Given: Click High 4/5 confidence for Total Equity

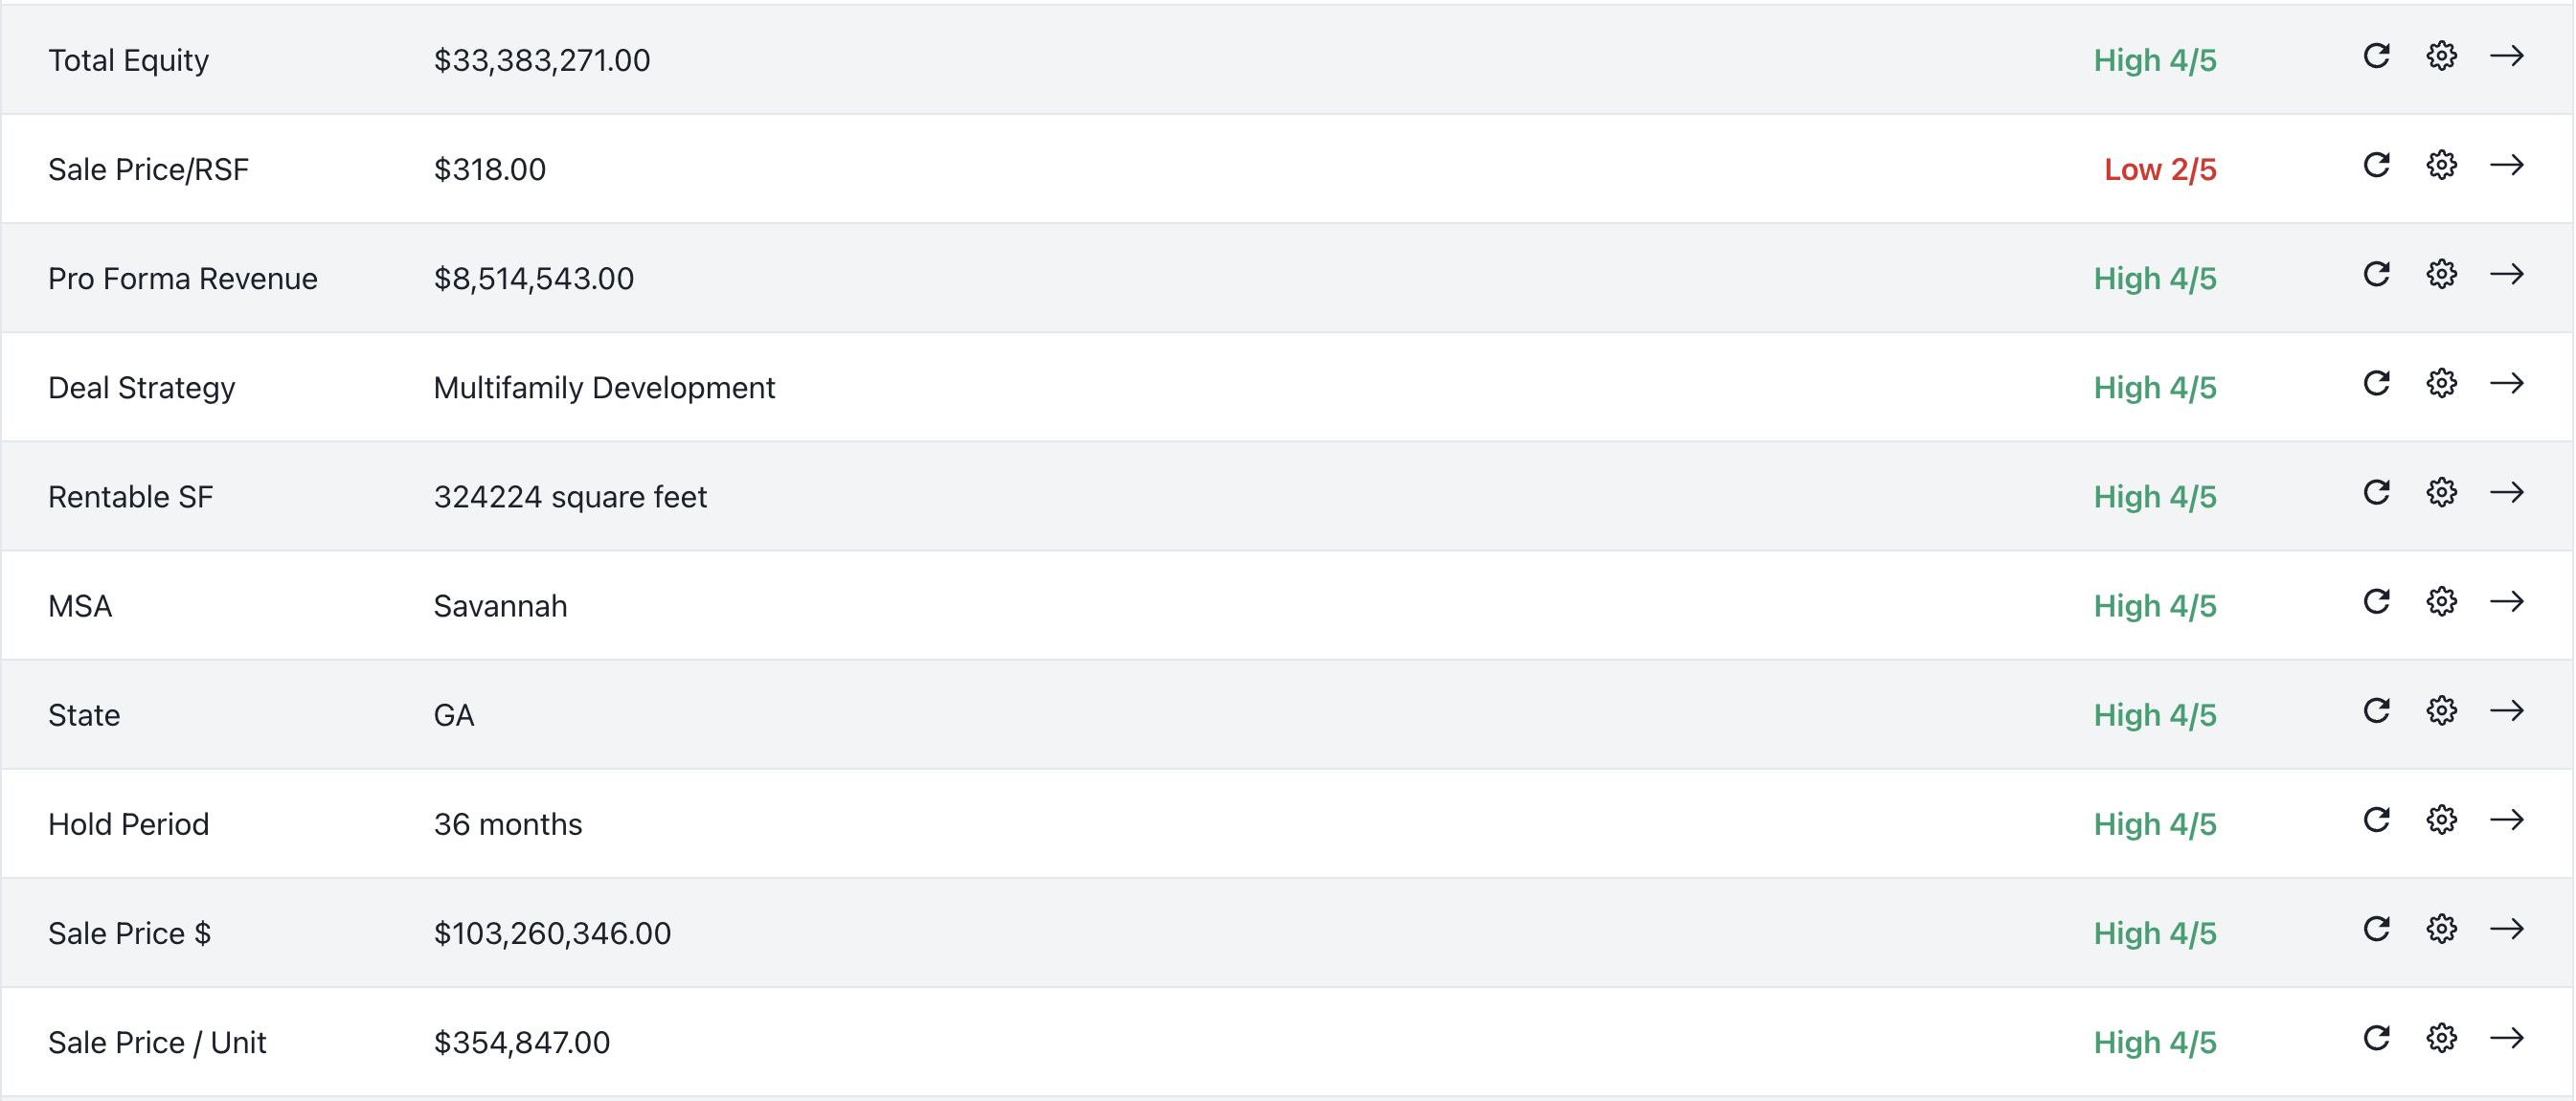Looking at the screenshot, I should 2155,61.
